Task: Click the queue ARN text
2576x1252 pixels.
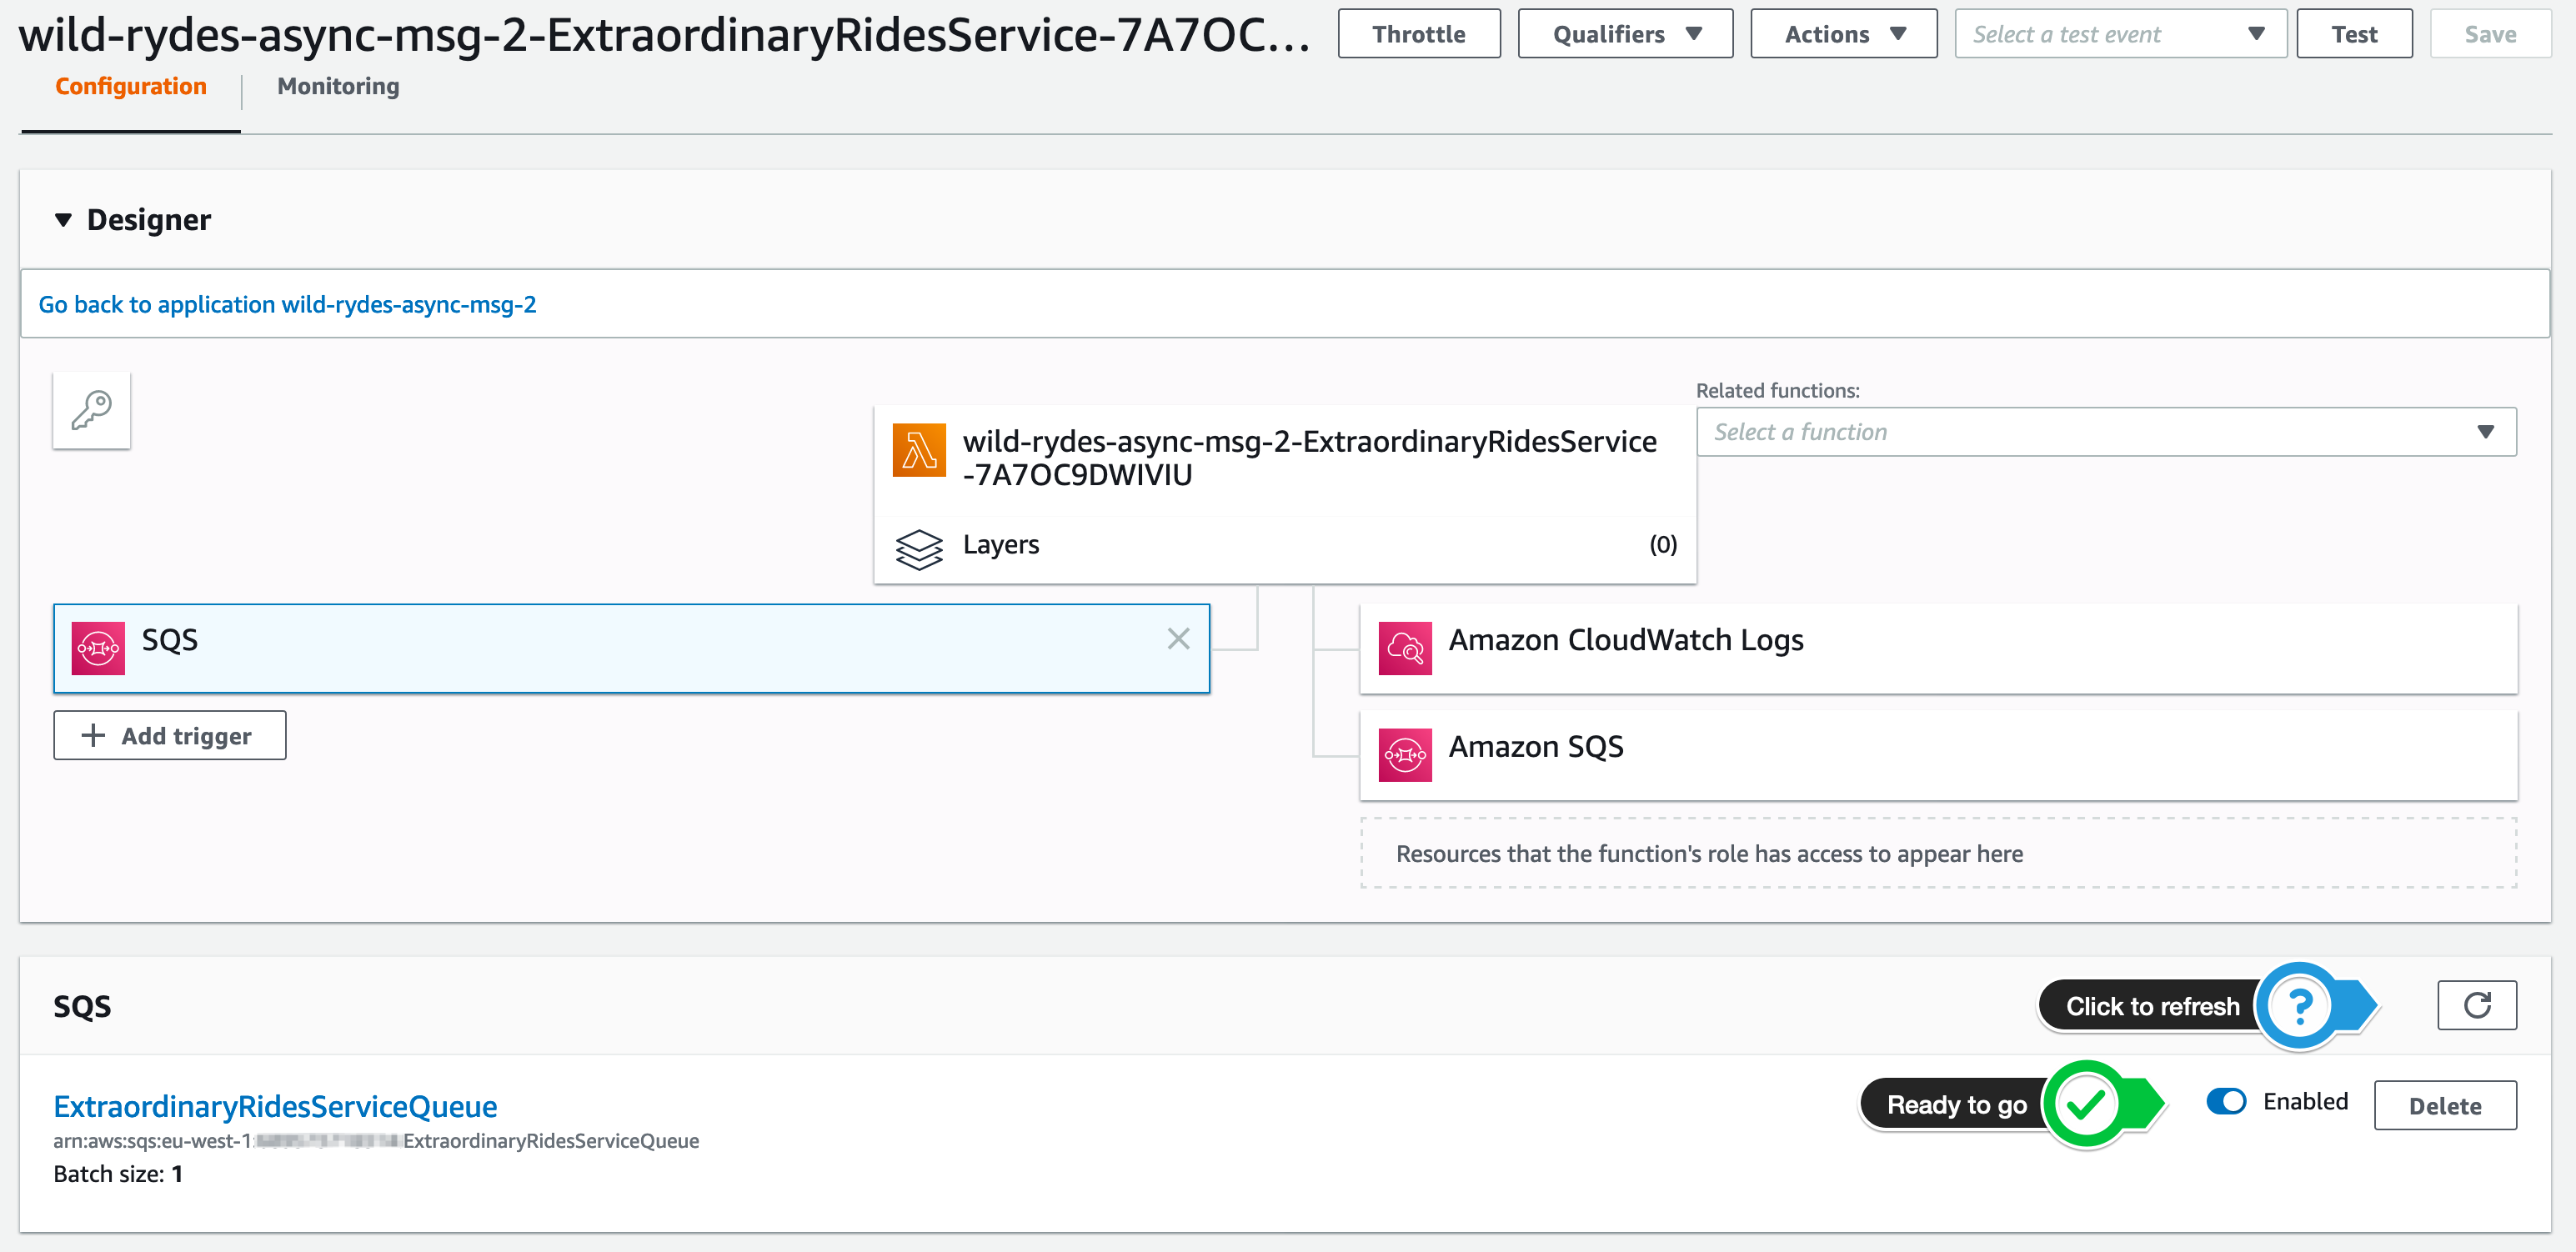Action: pos(376,1141)
